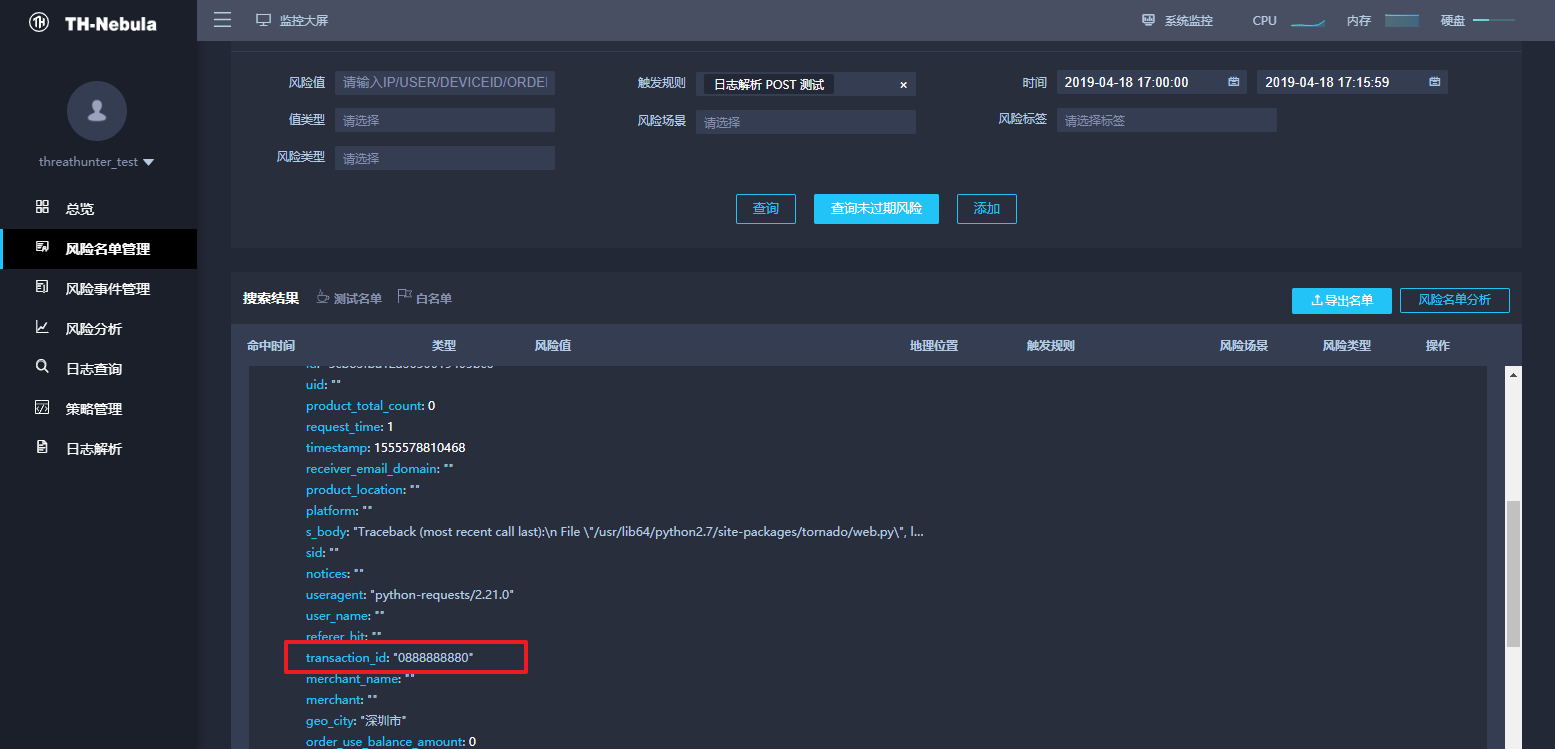The height and width of the screenshot is (749, 1555).
Task: Click the receiver_email_domain line
Action: point(380,469)
